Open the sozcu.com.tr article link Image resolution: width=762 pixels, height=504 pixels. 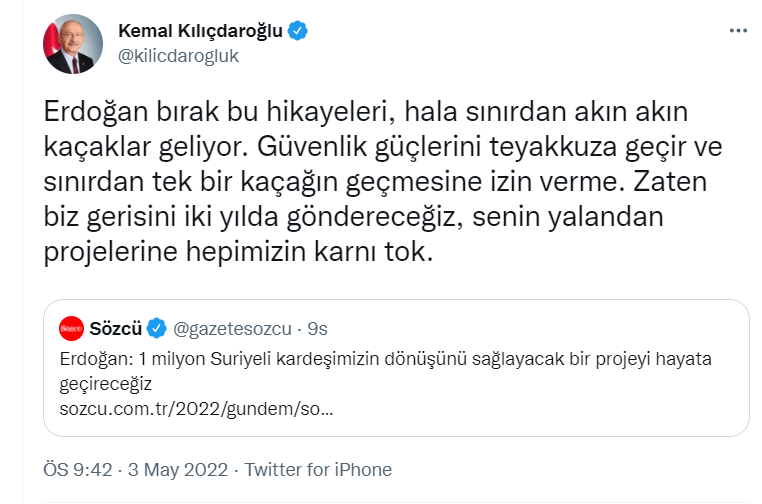click(x=196, y=409)
